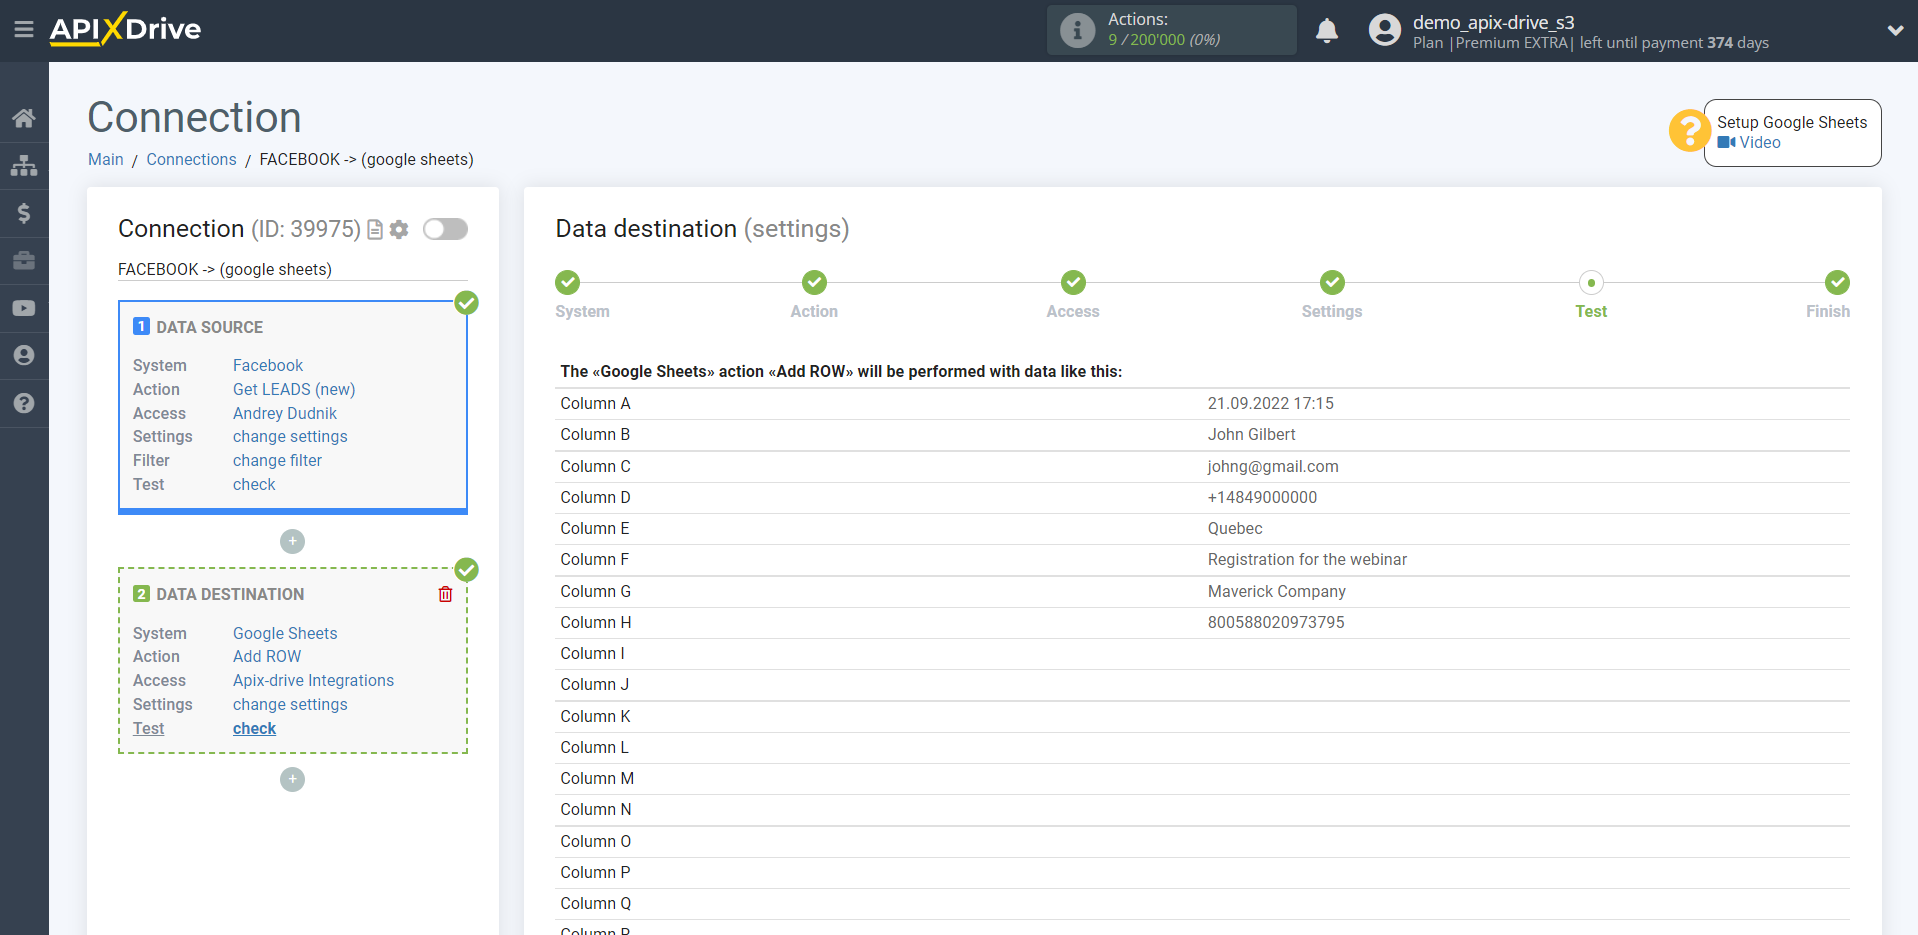Image resolution: width=1918 pixels, height=935 pixels.
Task: Click the Column Q label
Action: tap(596, 904)
